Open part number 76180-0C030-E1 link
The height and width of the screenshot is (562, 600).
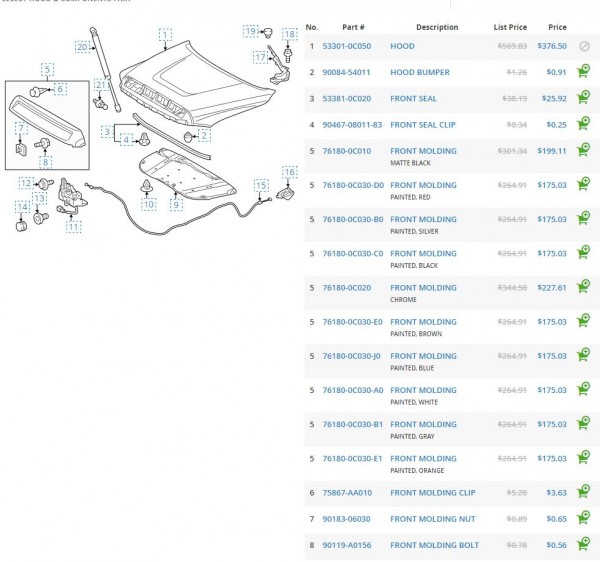click(x=352, y=459)
